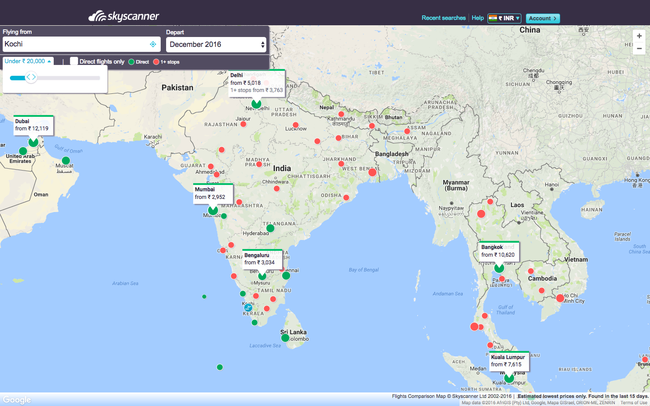
Task: Select the green Muscat marker
Action: 65,160
